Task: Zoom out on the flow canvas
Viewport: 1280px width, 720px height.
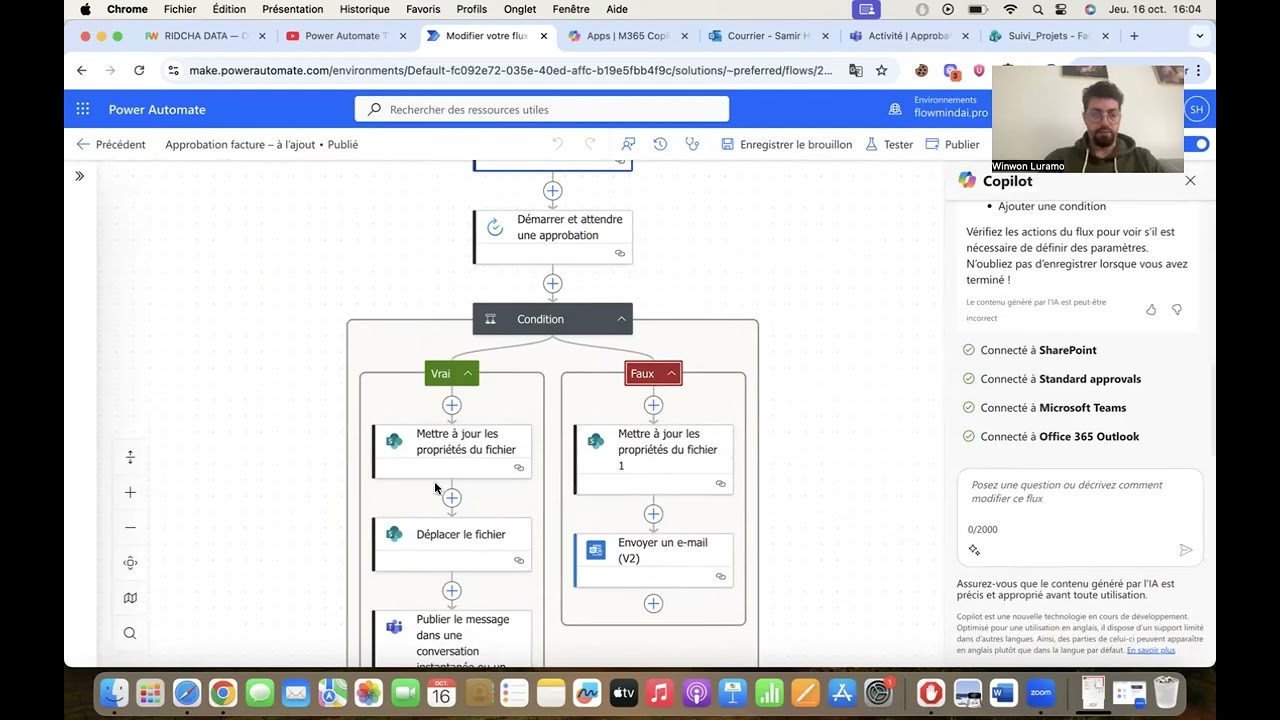Action: 130,527
